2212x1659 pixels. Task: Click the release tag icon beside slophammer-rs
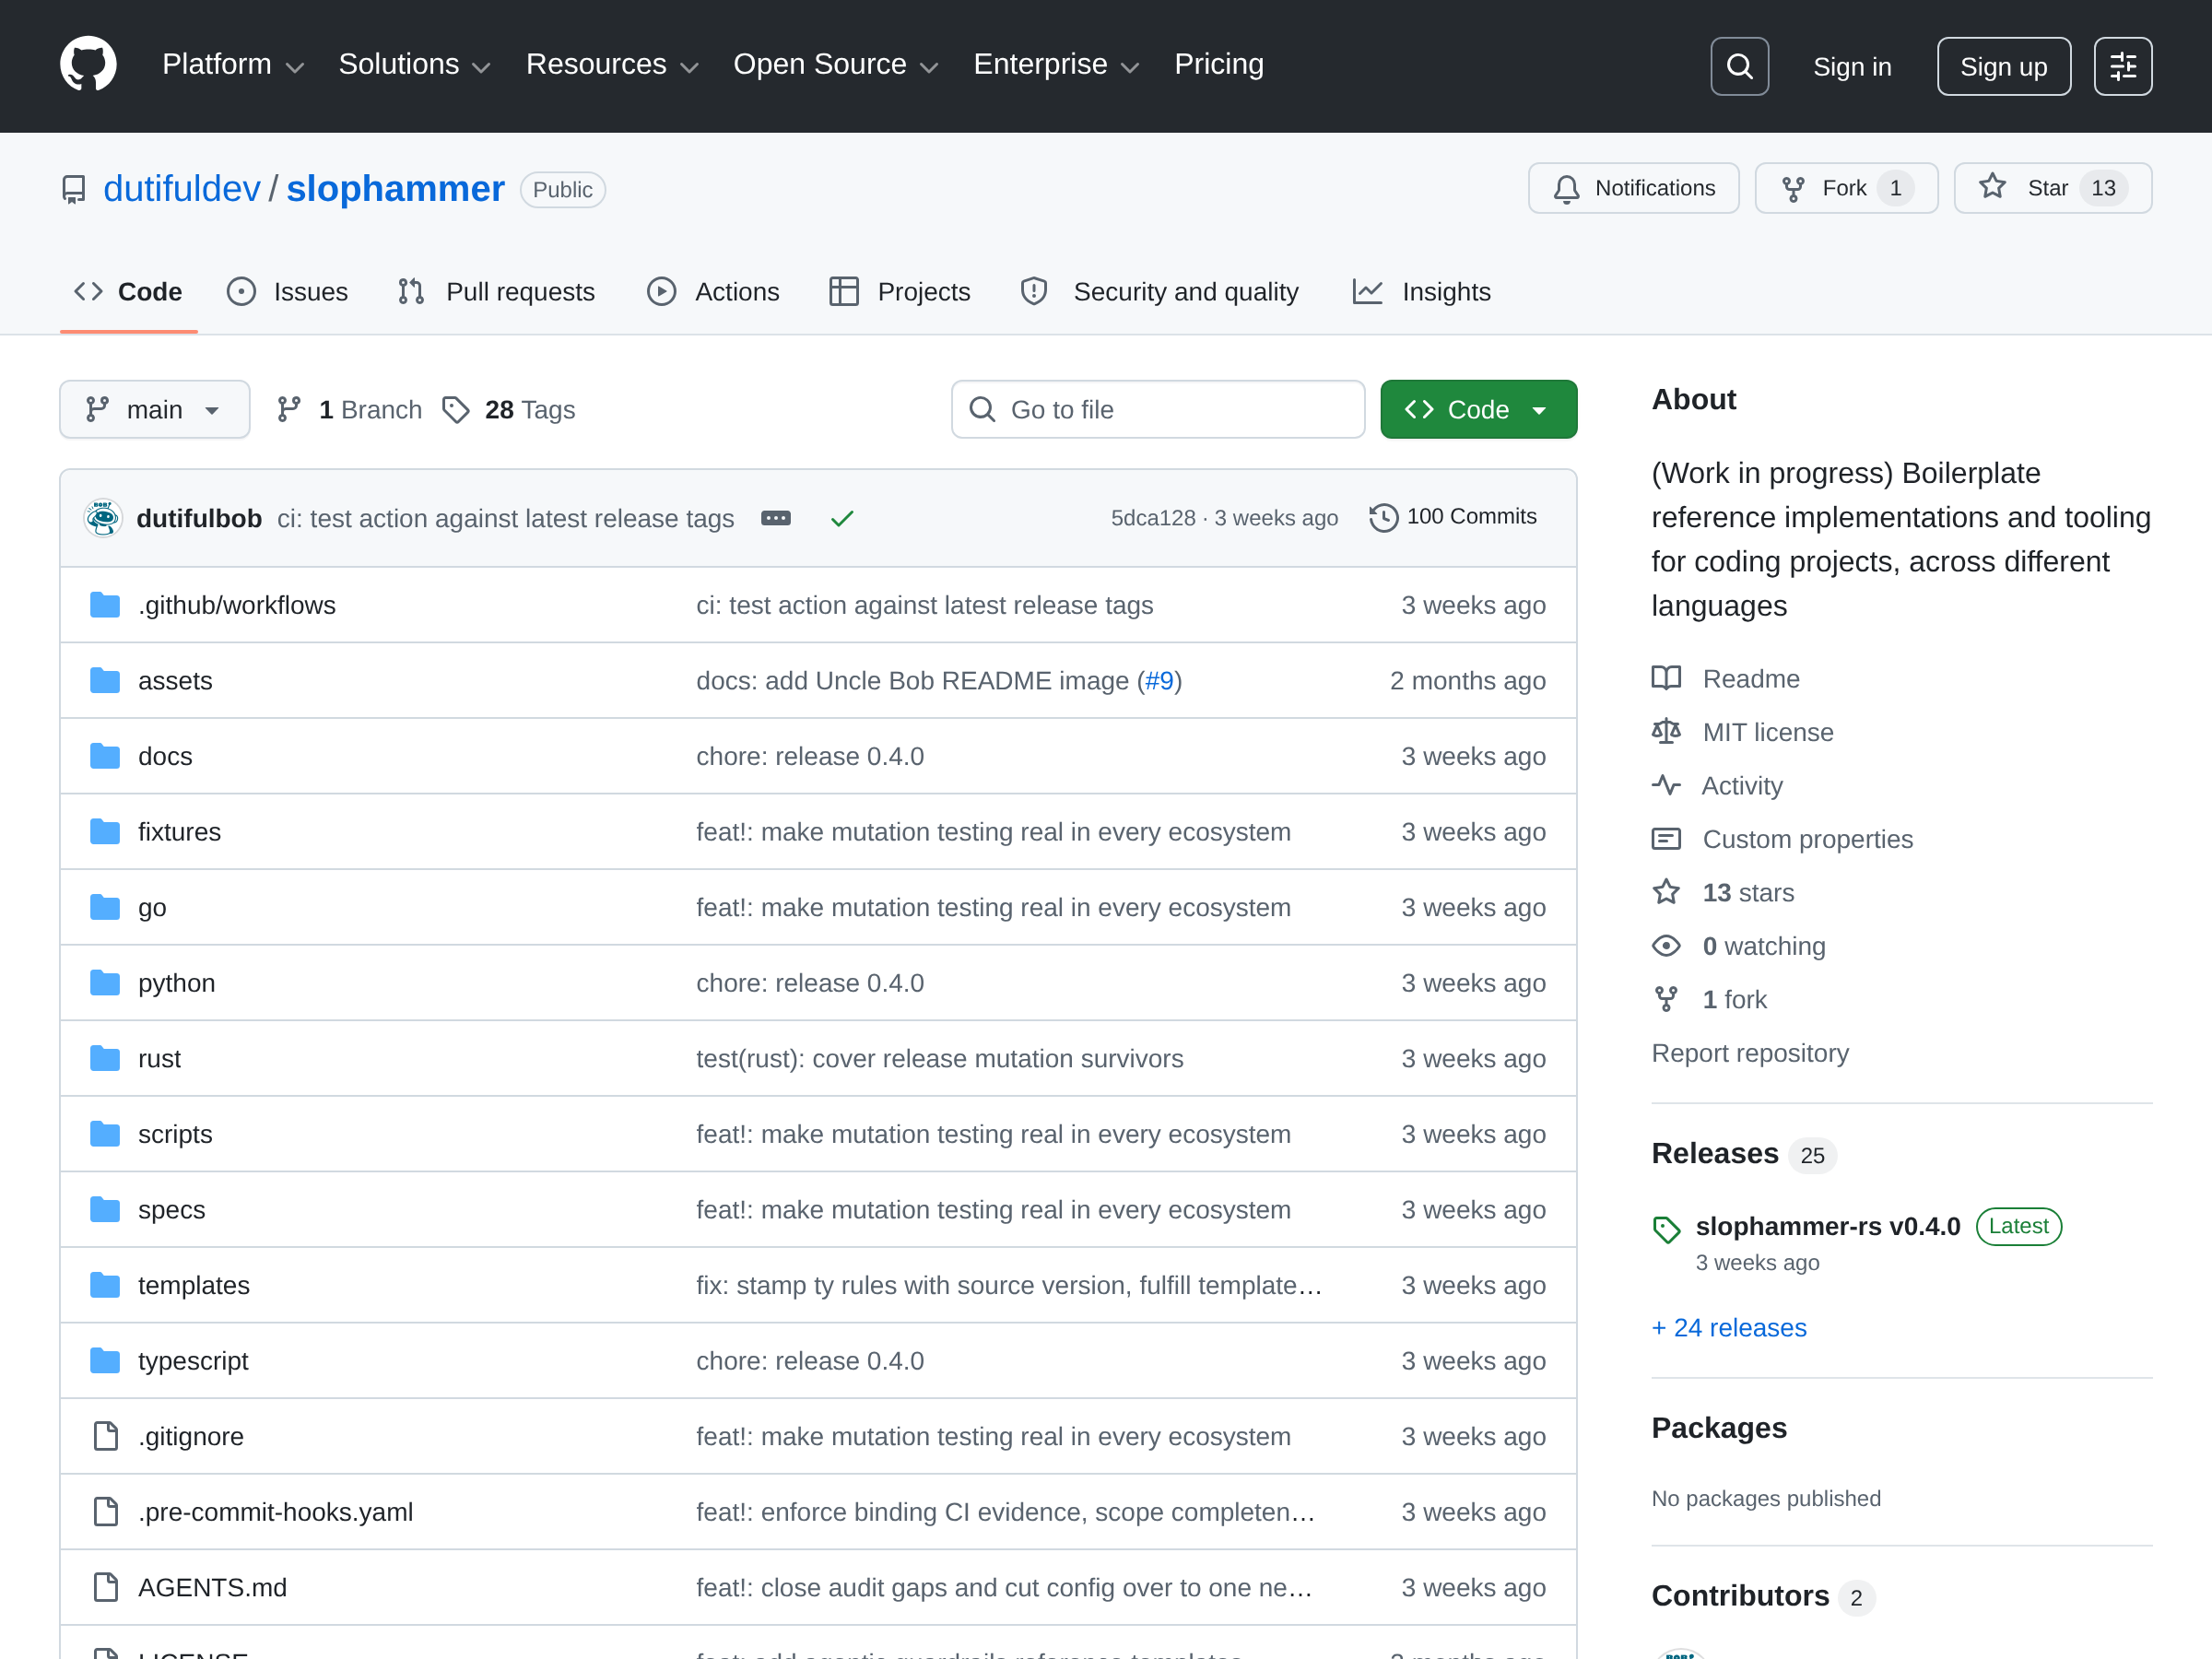tap(1666, 1229)
